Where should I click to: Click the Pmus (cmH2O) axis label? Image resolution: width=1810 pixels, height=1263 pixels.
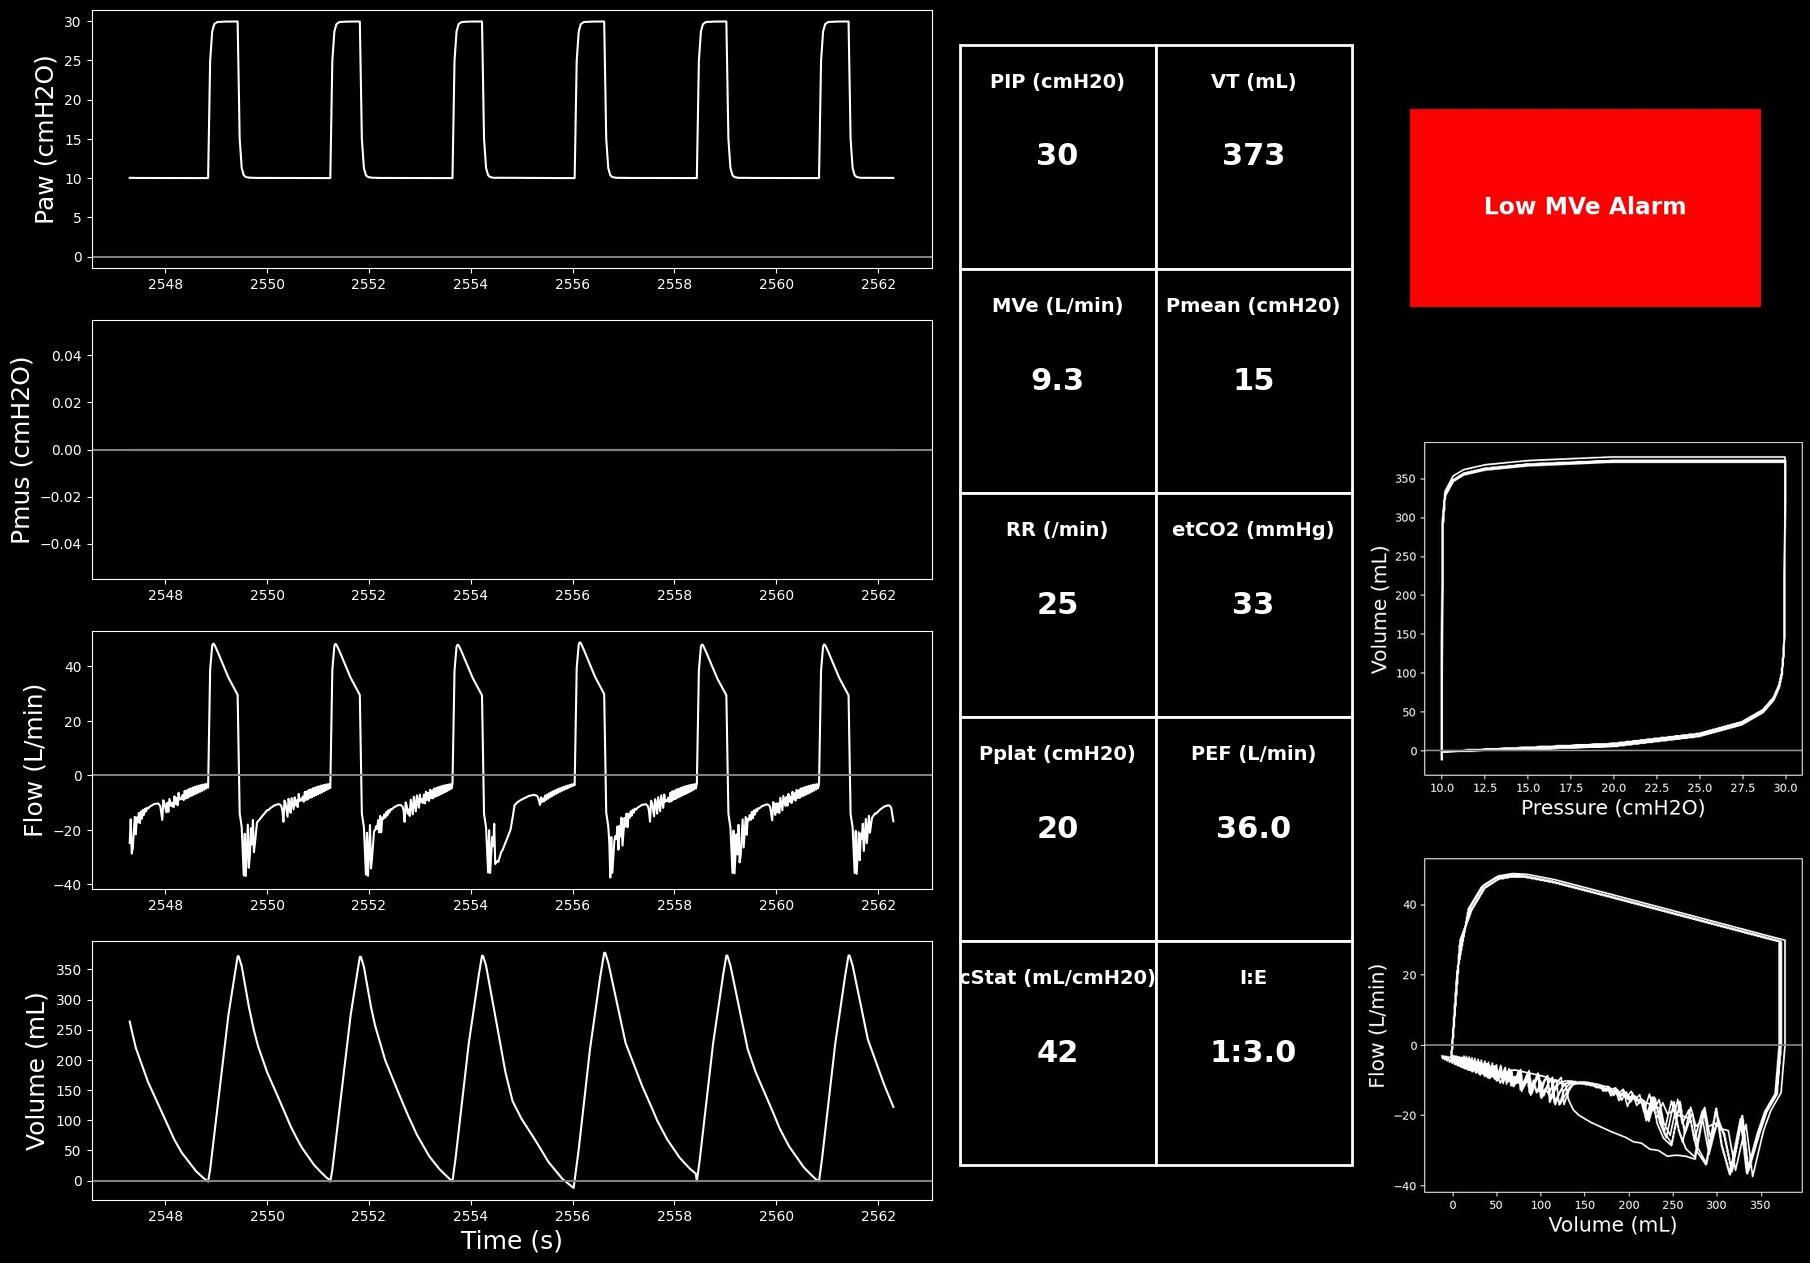tap(21, 450)
